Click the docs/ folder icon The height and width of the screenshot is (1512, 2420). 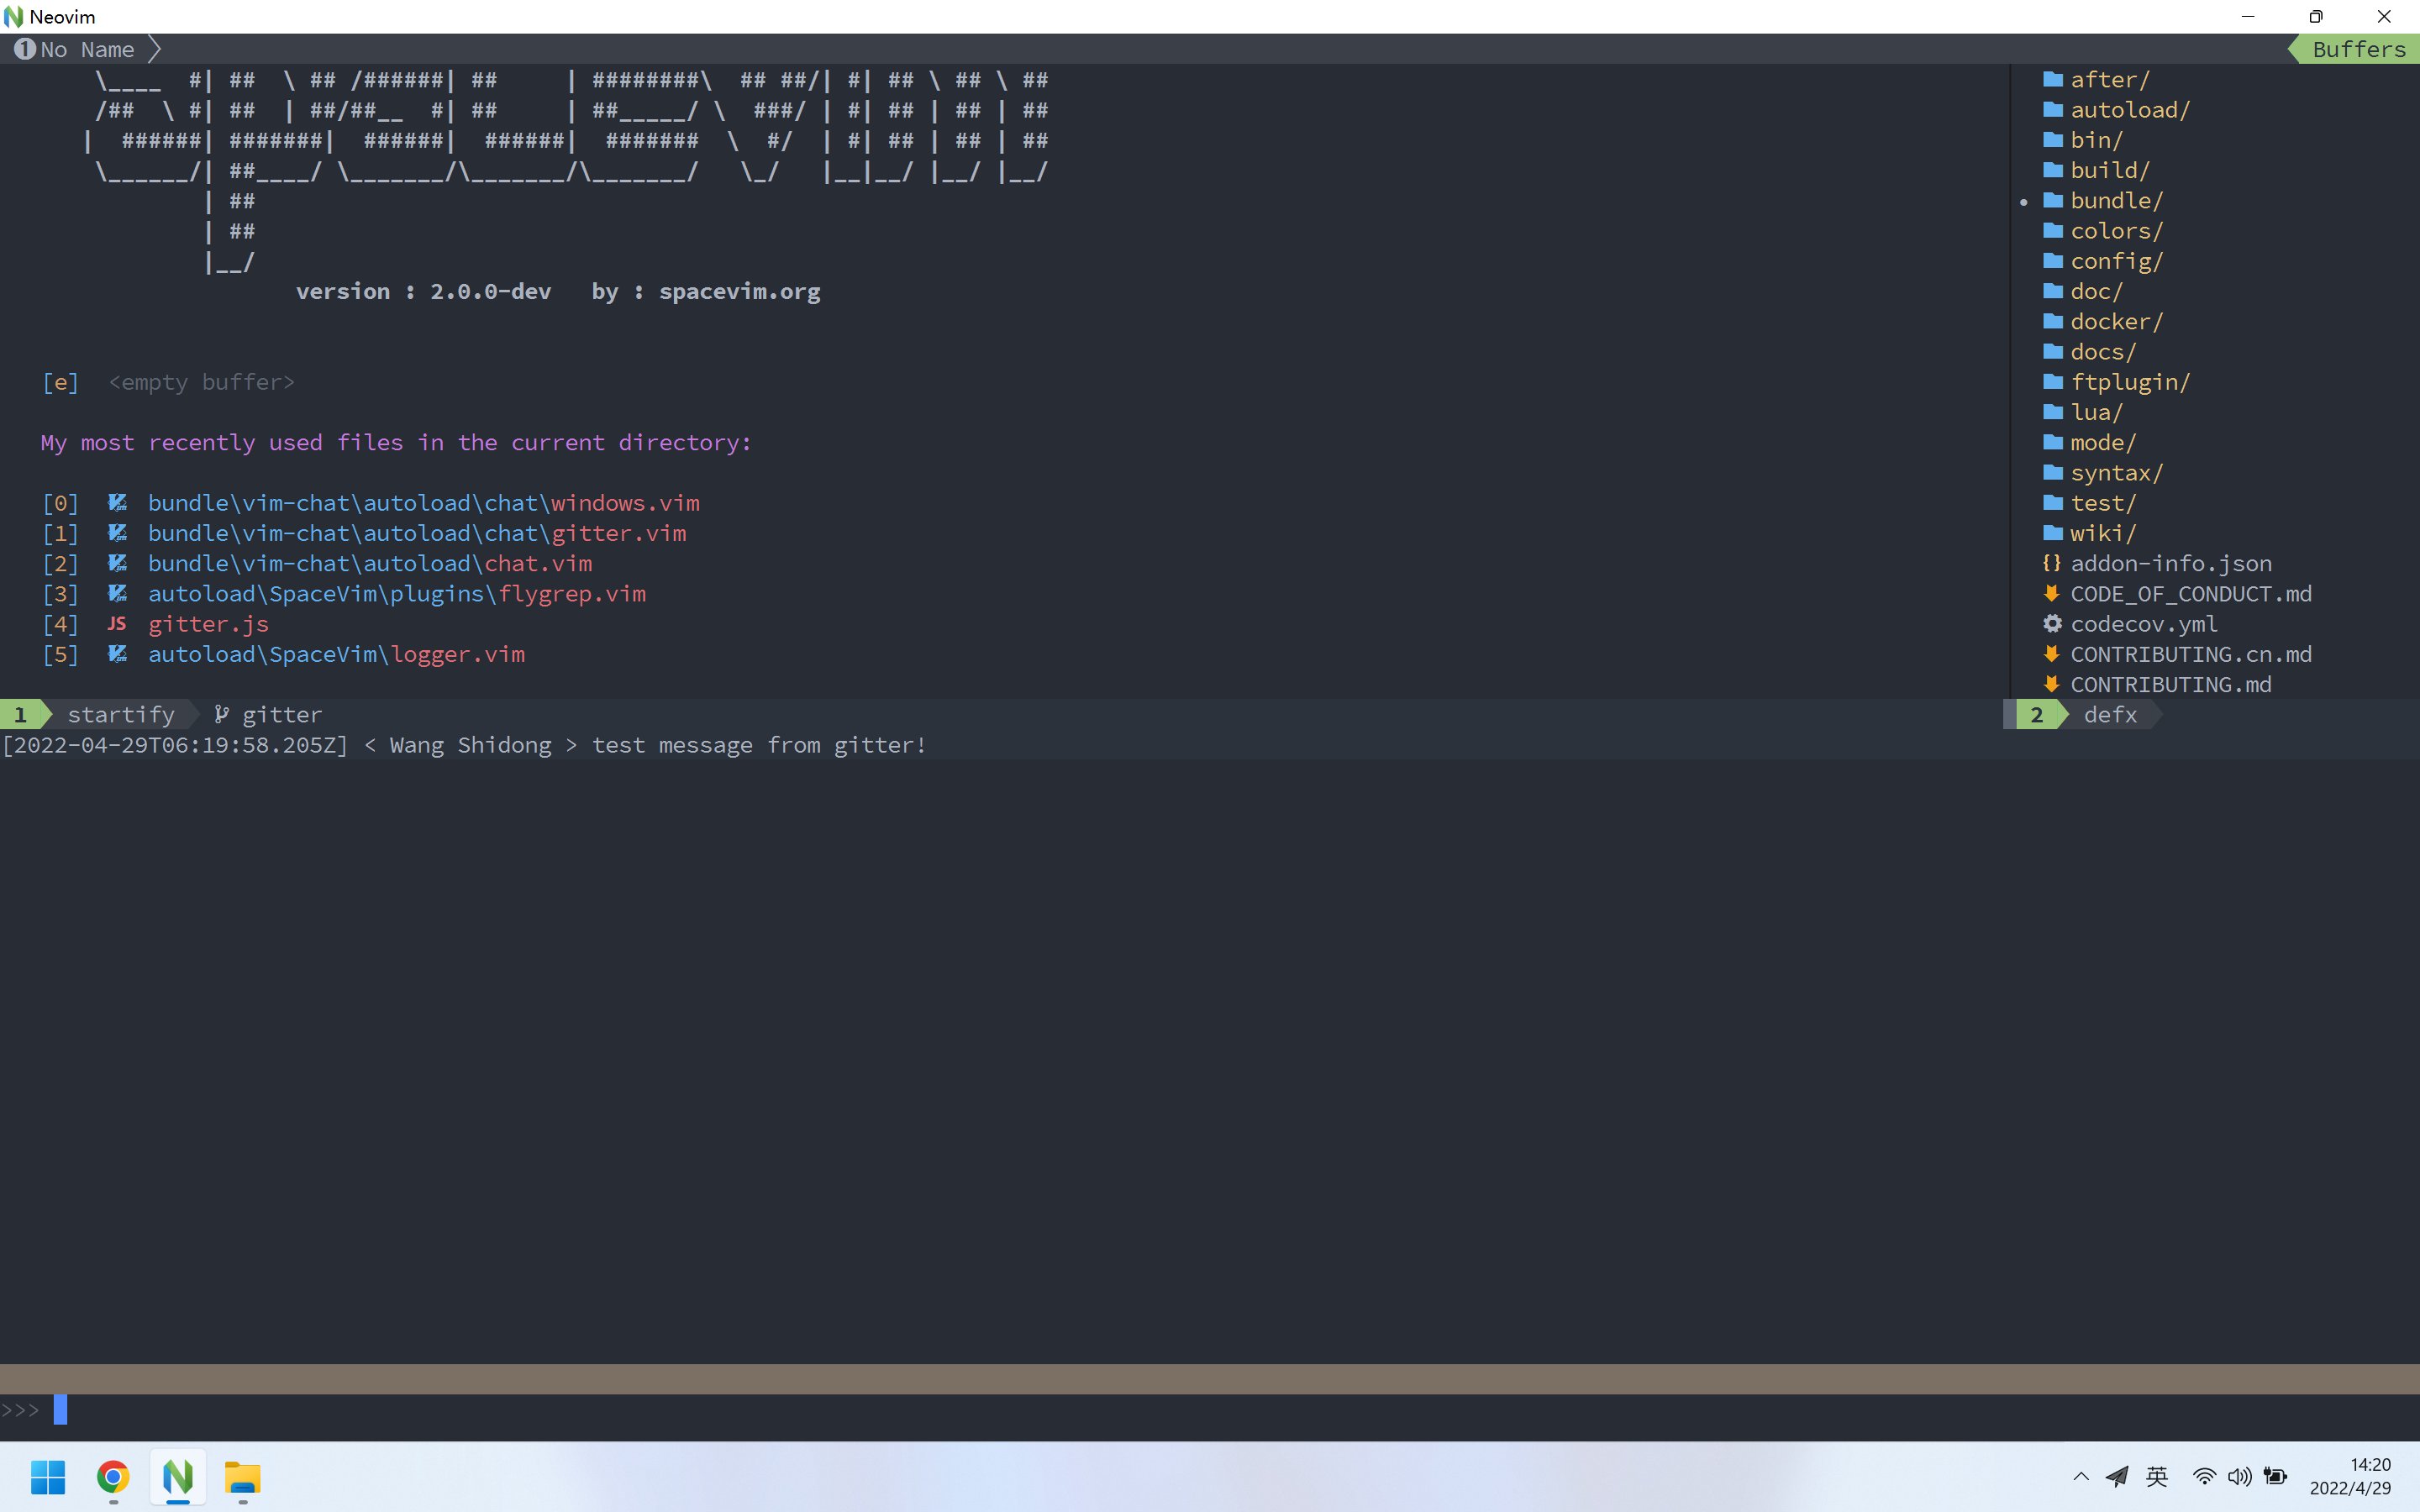pyautogui.click(x=2053, y=351)
